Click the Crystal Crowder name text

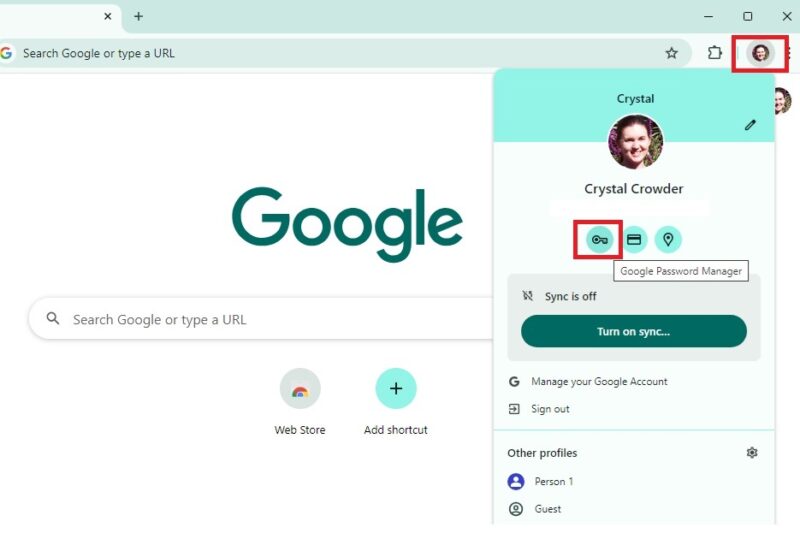[634, 189]
